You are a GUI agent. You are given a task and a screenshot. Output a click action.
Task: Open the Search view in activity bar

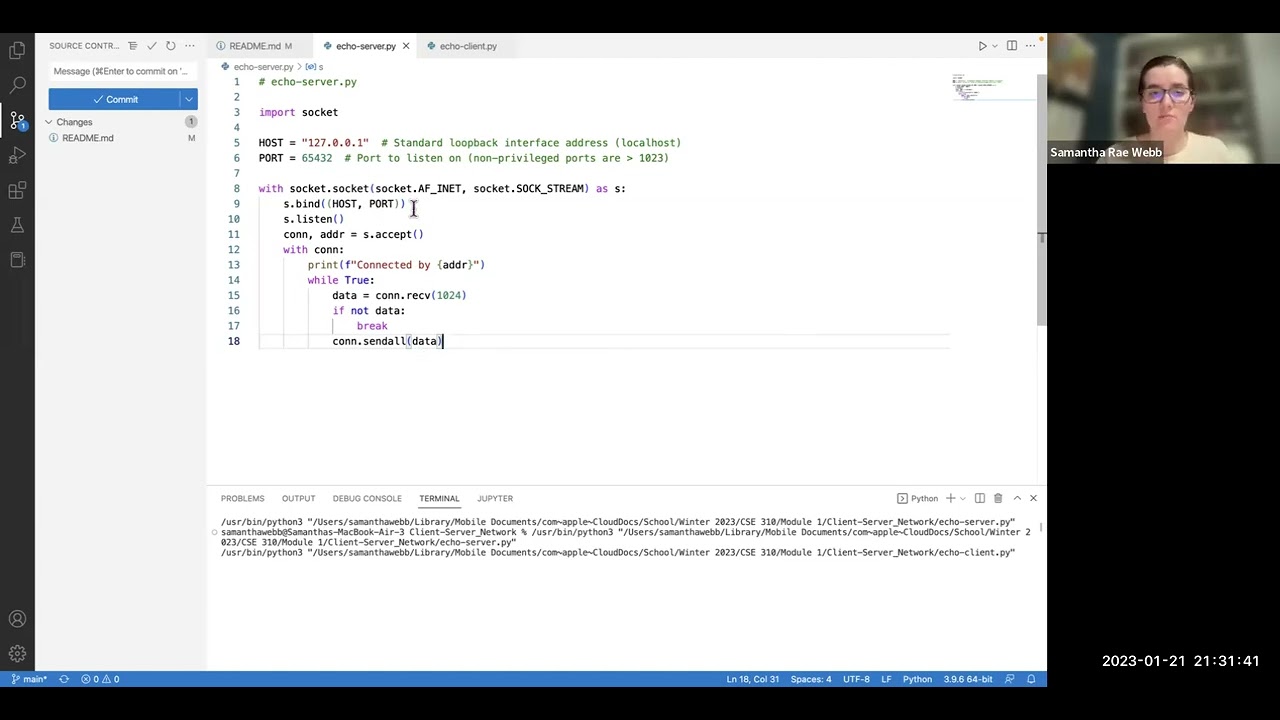(17, 85)
